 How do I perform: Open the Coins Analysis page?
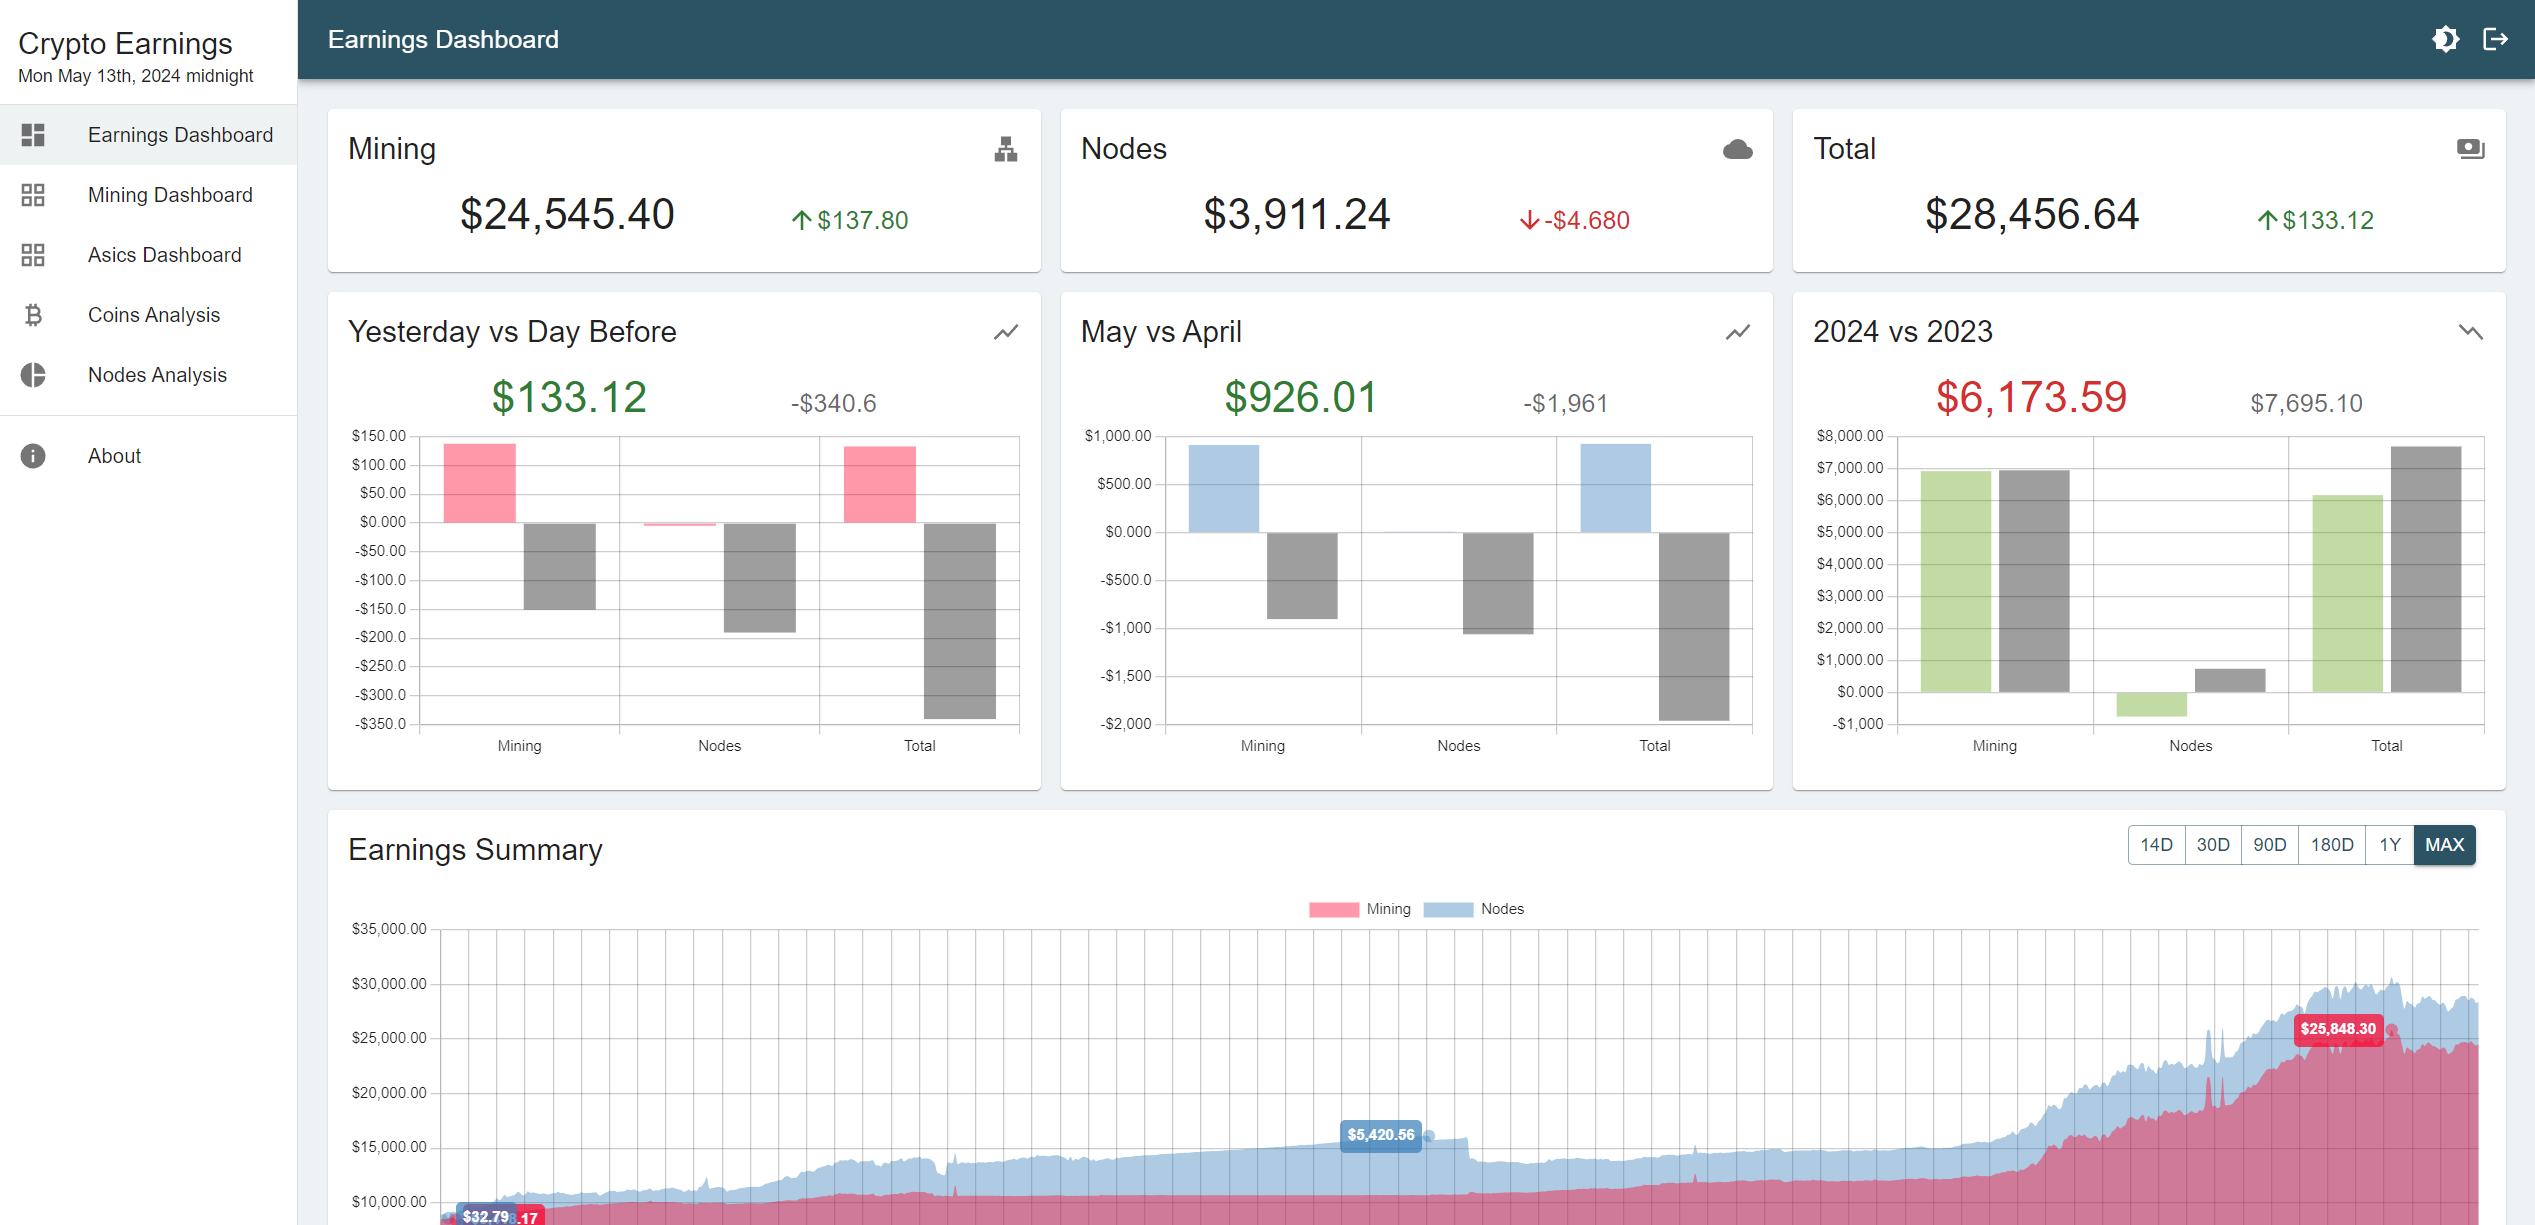click(x=148, y=315)
